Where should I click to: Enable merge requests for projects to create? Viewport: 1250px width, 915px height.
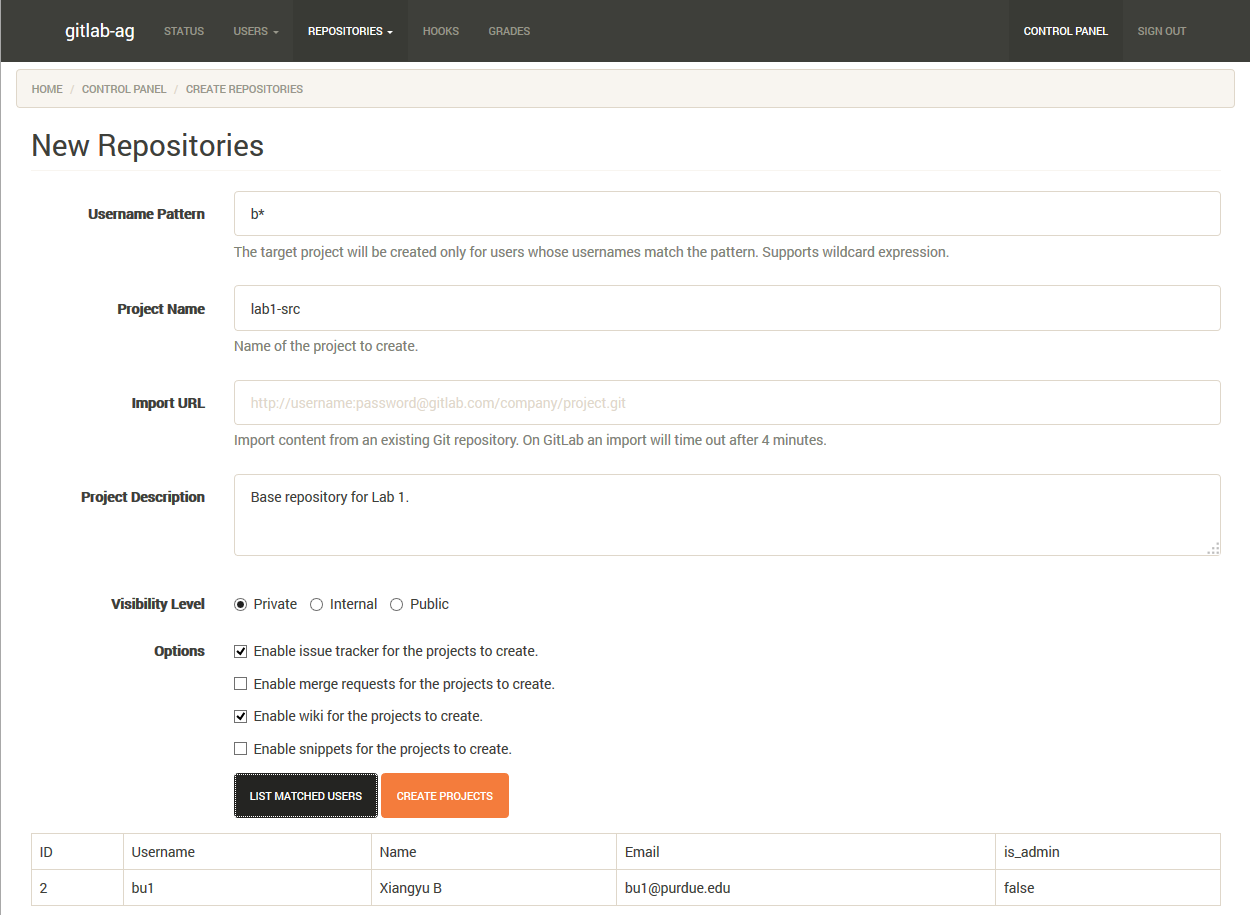coord(240,683)
